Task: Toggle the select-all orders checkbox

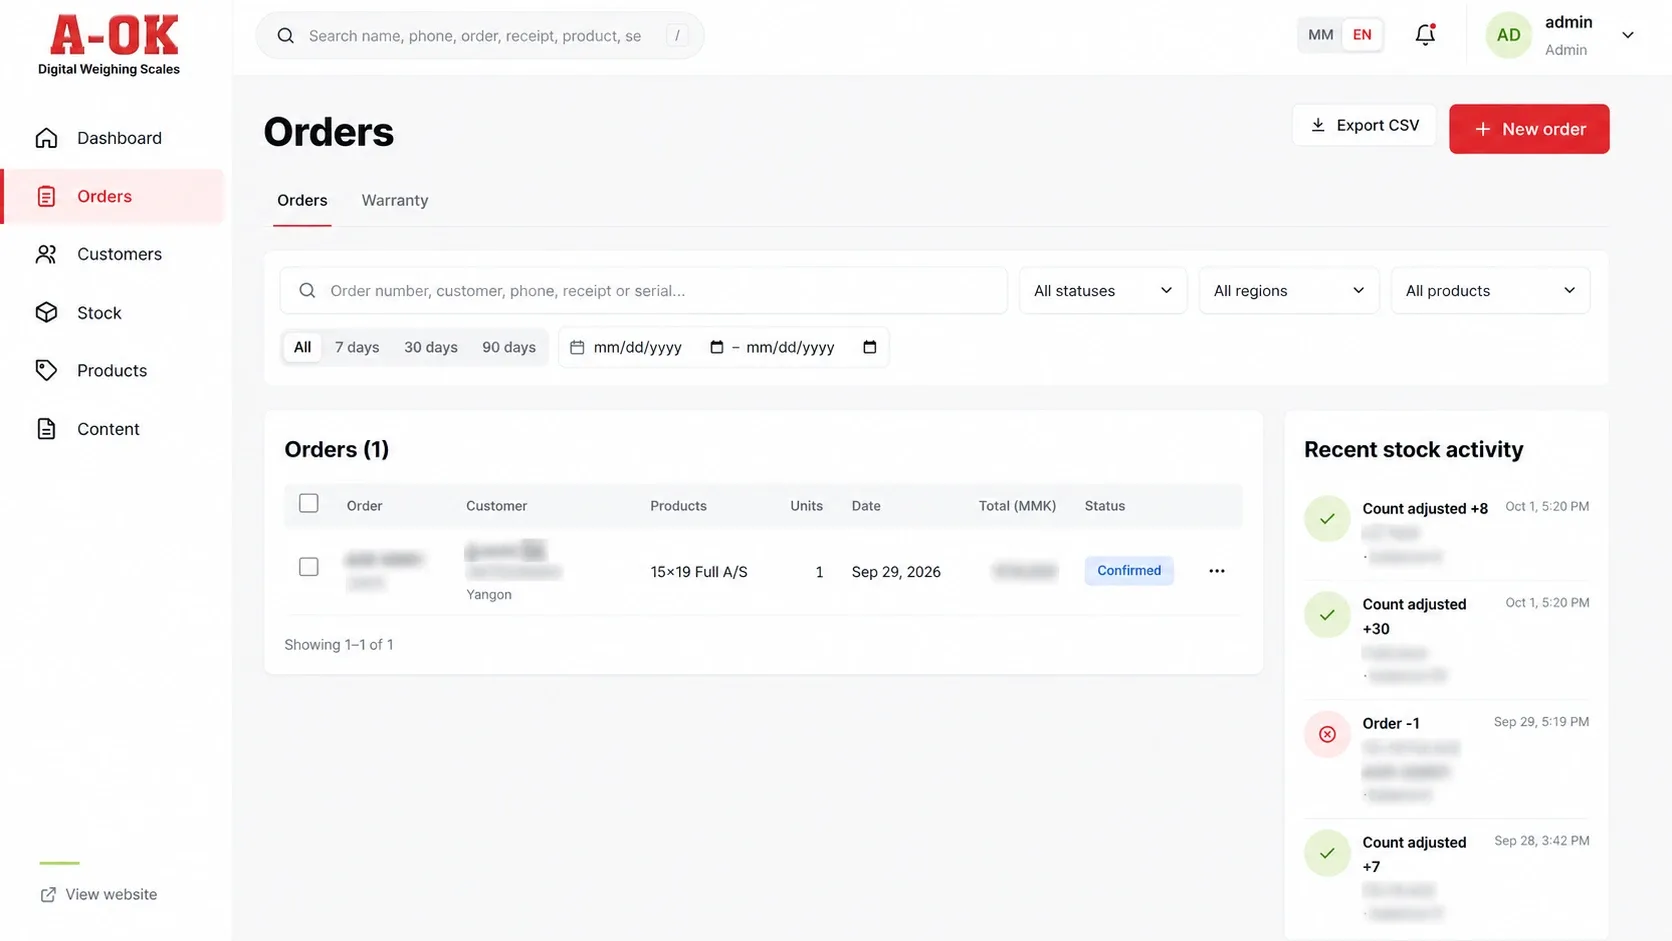Action: pyautogui.click(x=309, y=503)
